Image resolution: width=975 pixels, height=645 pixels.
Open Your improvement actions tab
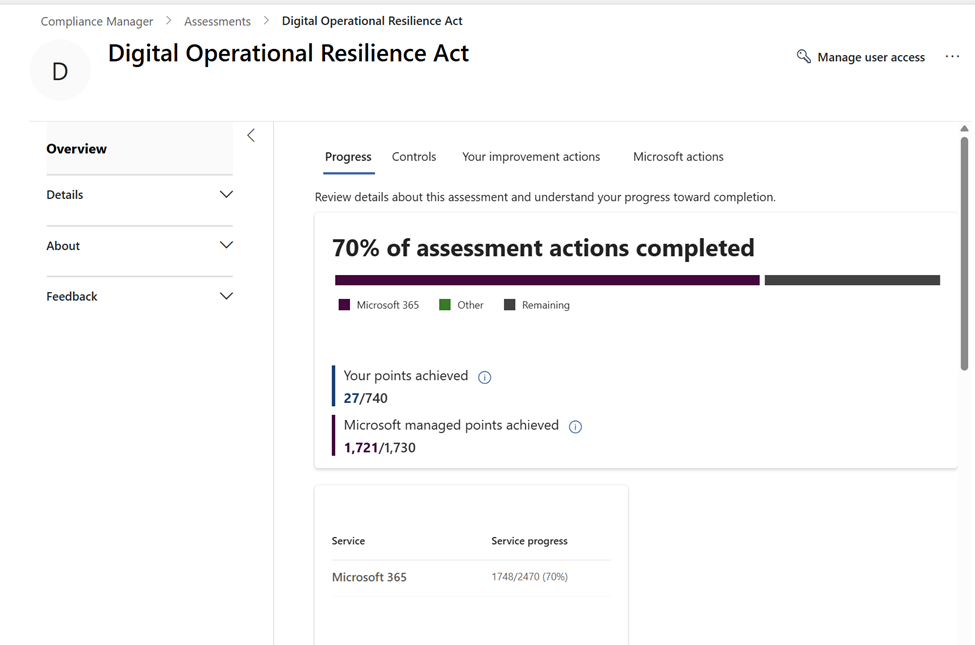coord(531,157)
